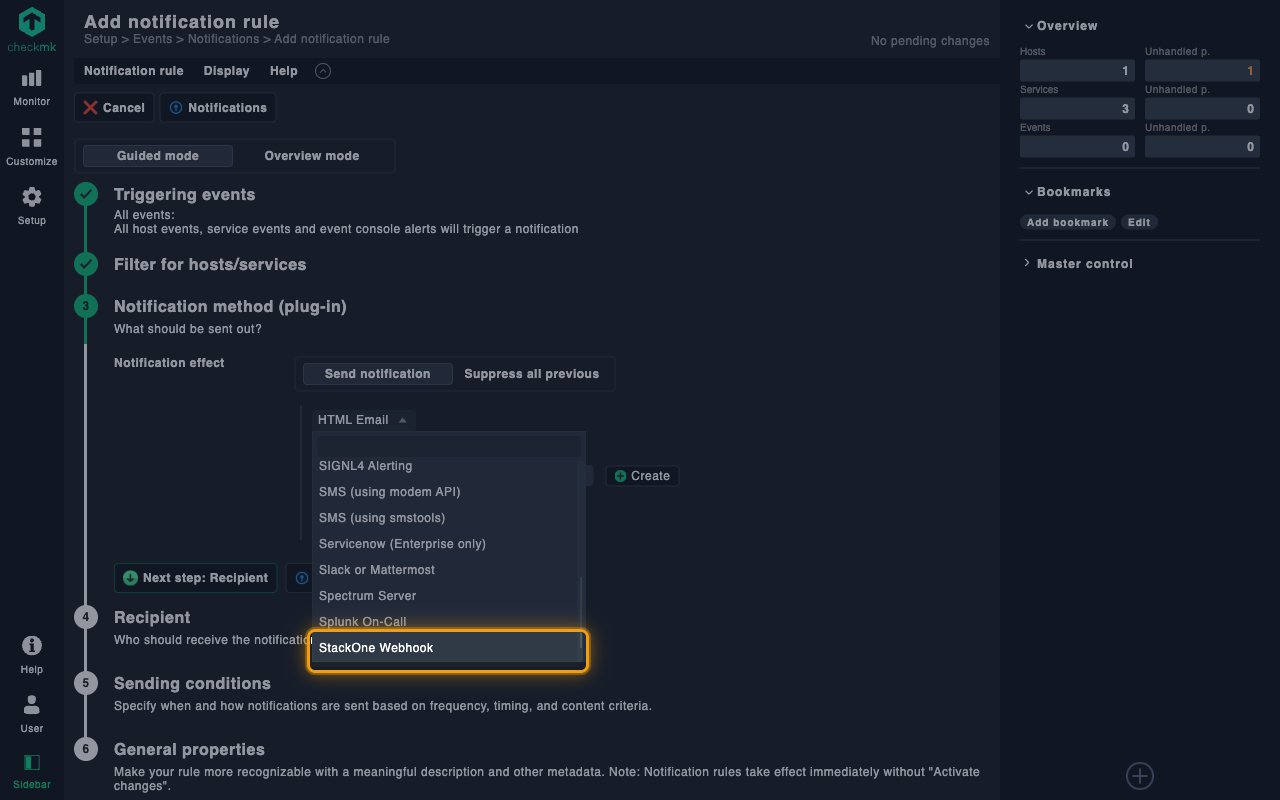Click the Triggering events green checkmark step
The width and height of the screenshot is (1280, 800).
(x=86, y=194)
